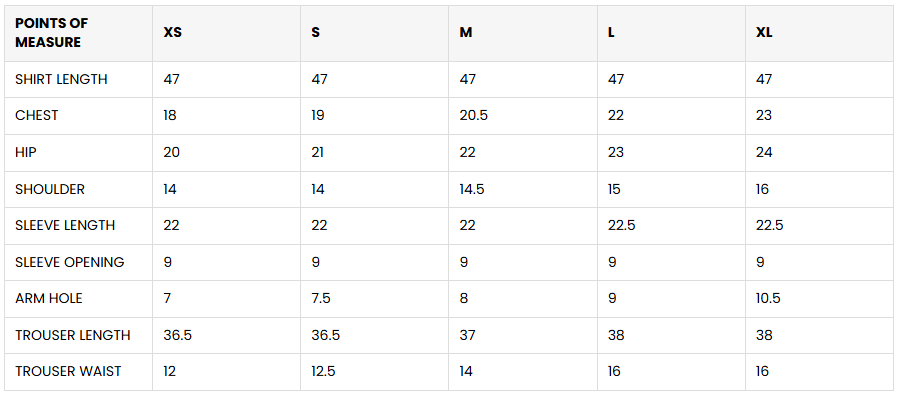Select the 37 trouser length value
The width and height of the screenshot is (901, 401).
pos(468,335)
